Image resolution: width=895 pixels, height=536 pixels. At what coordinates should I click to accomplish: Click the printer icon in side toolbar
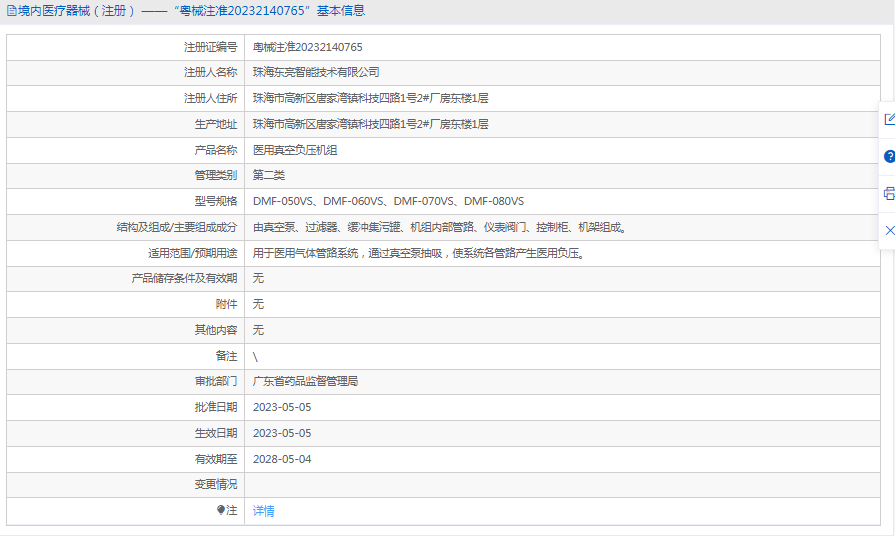(x=889, y=194)
